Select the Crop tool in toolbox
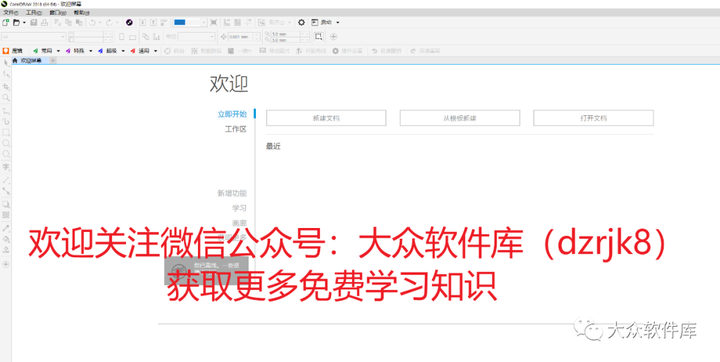 click(6, 86)
